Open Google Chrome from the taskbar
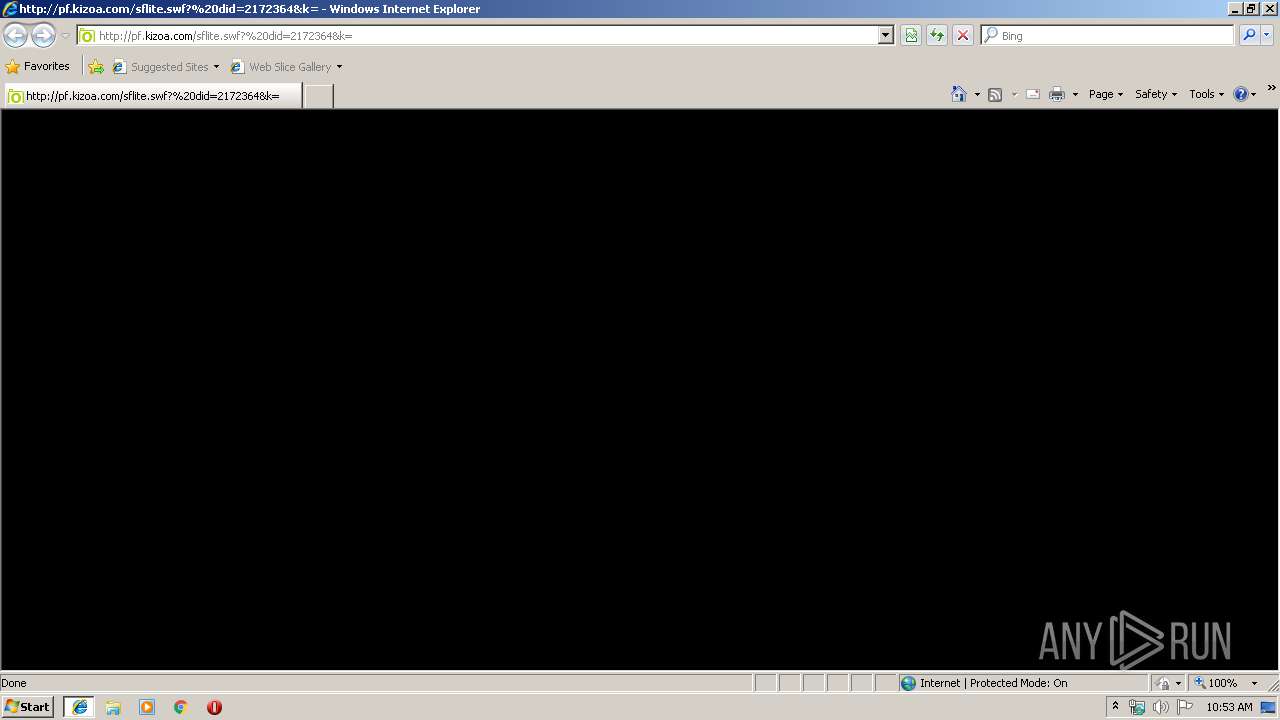 coord(181,707)
